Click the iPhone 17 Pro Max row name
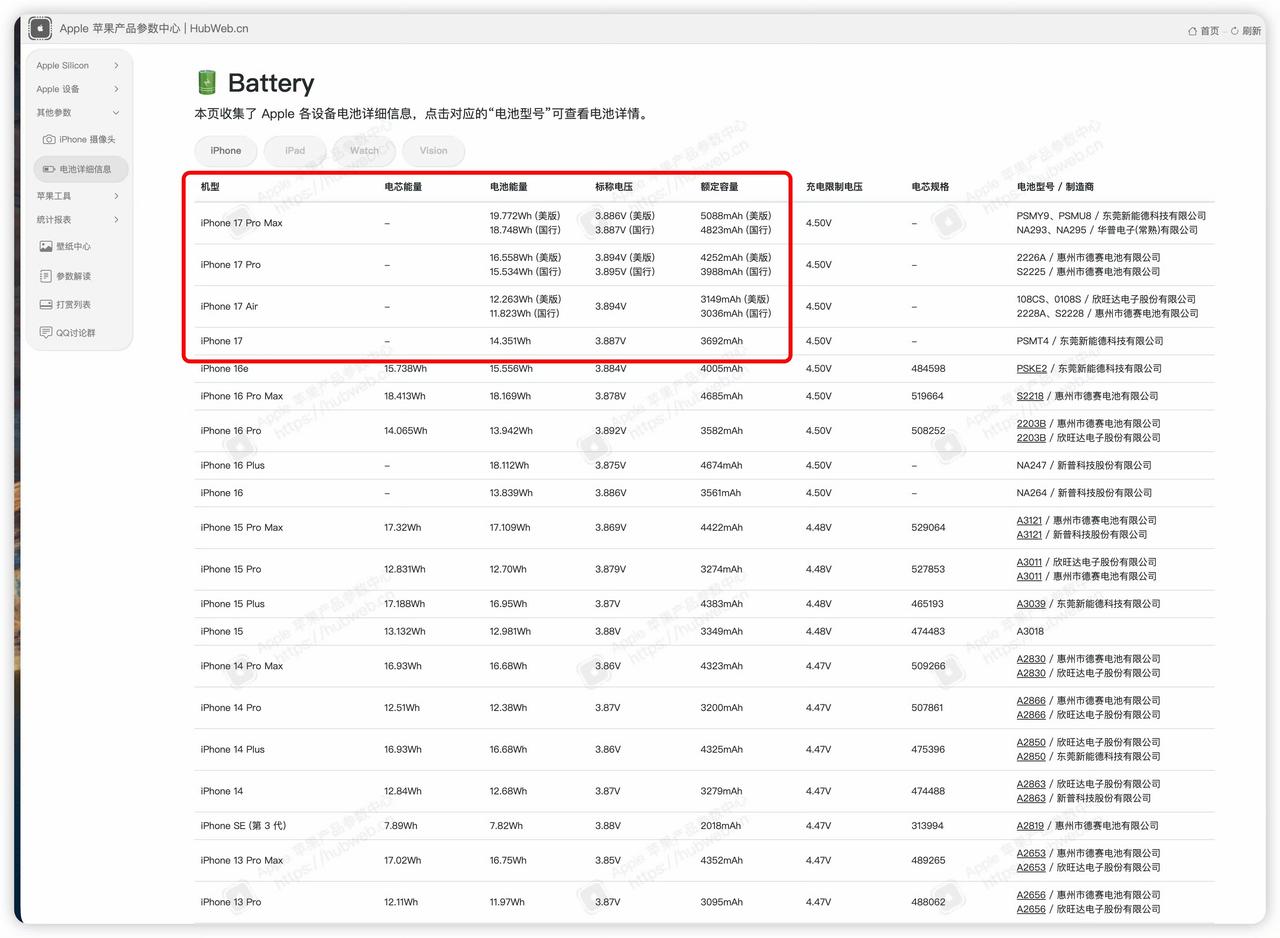The width and height of the screenshot is (1280, 938). tap(241, 223)
